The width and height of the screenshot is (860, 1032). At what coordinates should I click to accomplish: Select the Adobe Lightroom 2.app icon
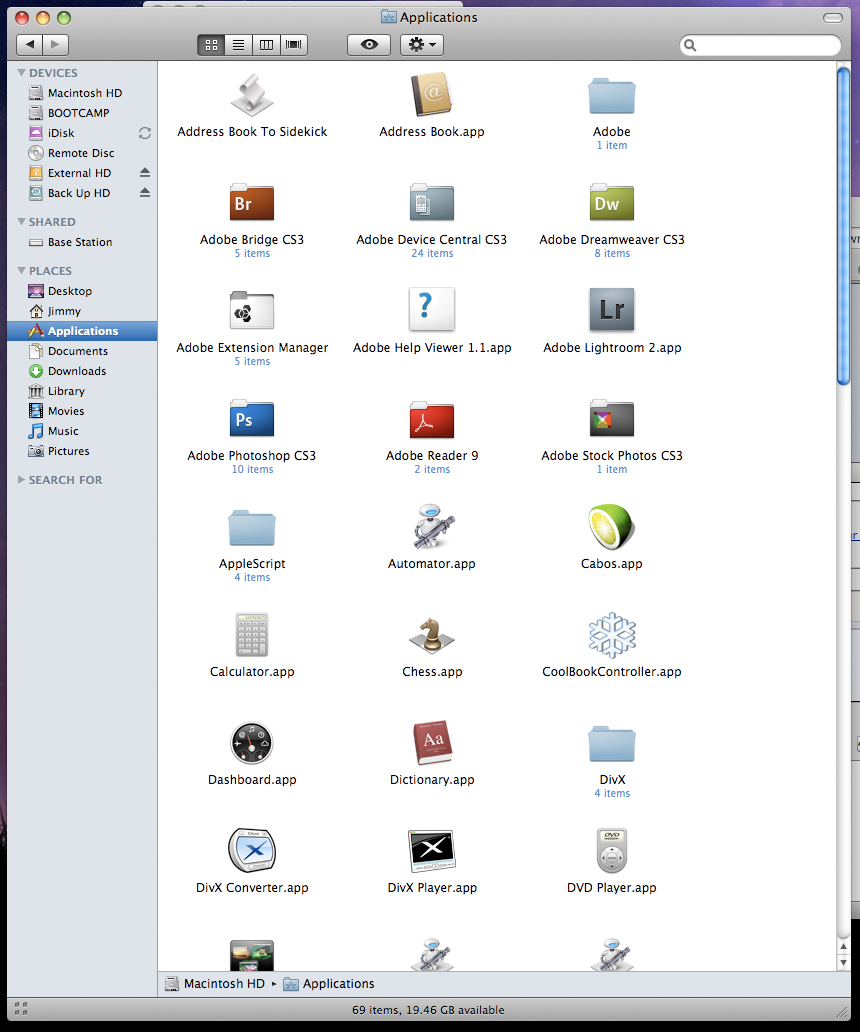pyautogui.click(x=612, y=309)
